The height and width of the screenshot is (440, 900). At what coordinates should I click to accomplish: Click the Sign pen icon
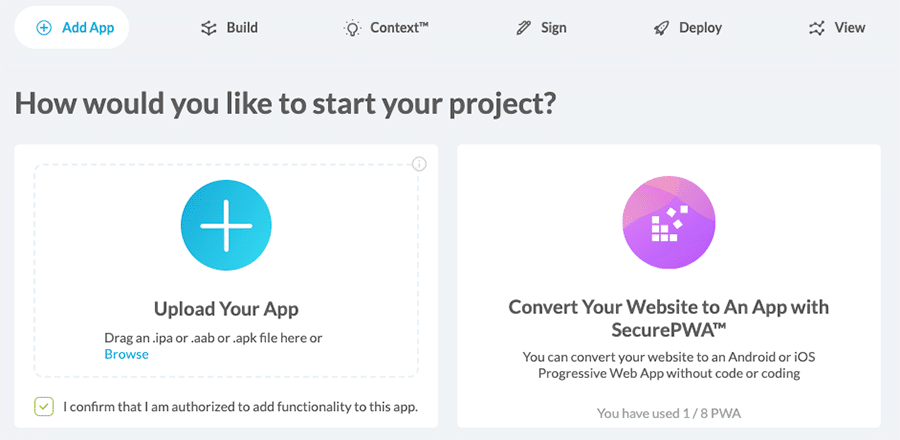[x=524, y=28]
